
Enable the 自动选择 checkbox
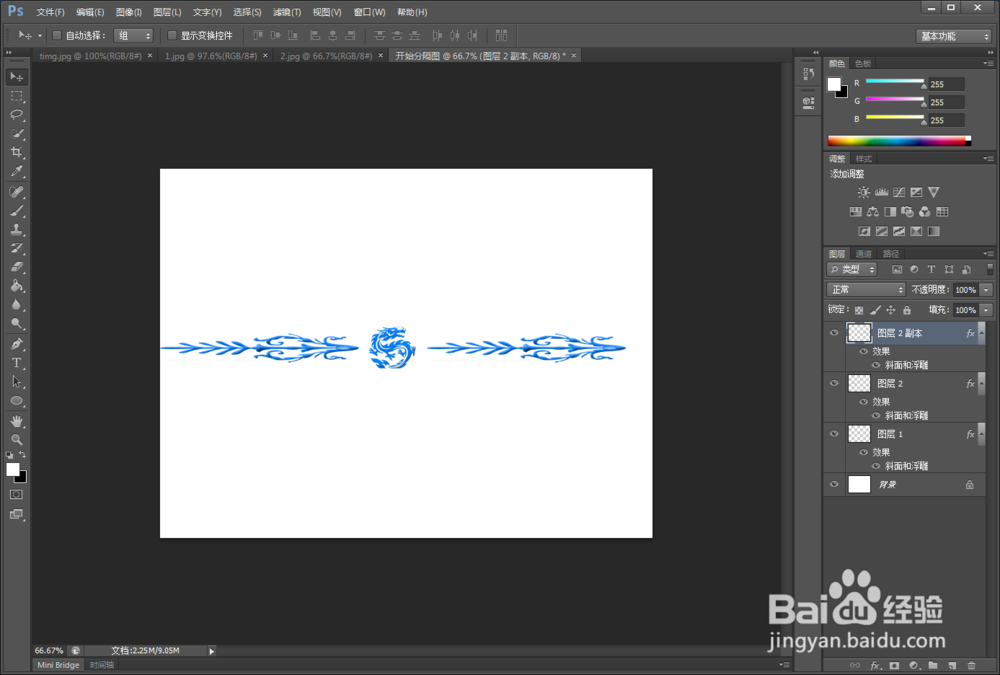click(57, 36)
